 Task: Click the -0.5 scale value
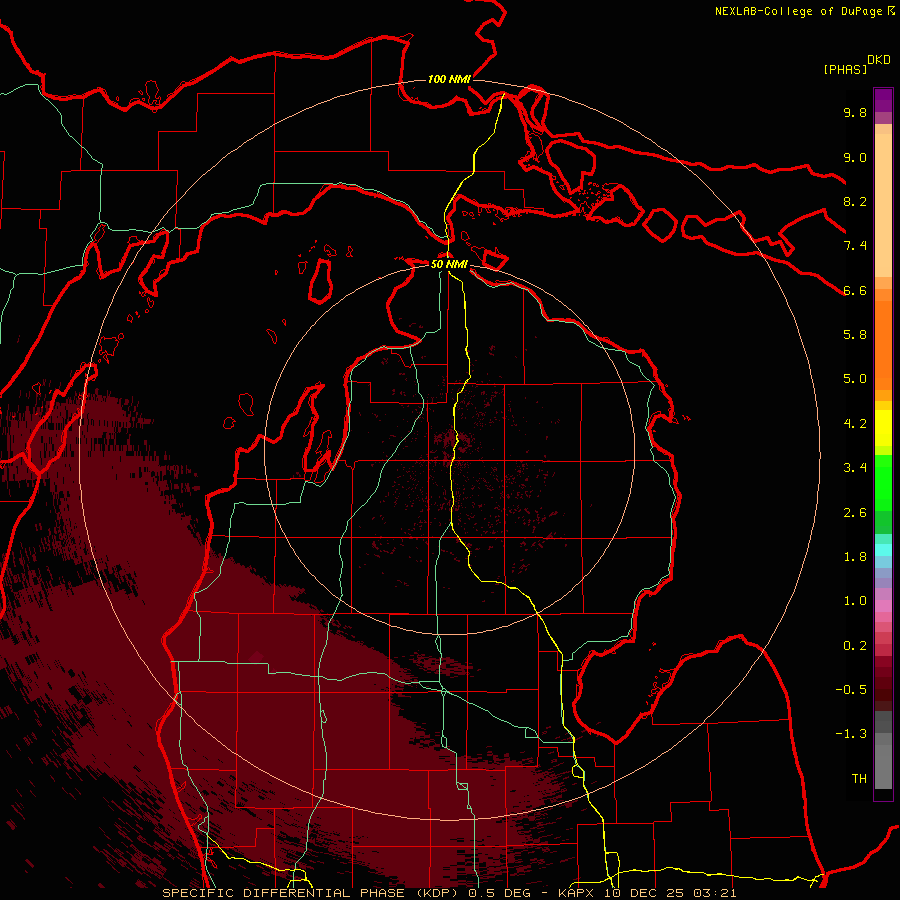pos(851,690)
